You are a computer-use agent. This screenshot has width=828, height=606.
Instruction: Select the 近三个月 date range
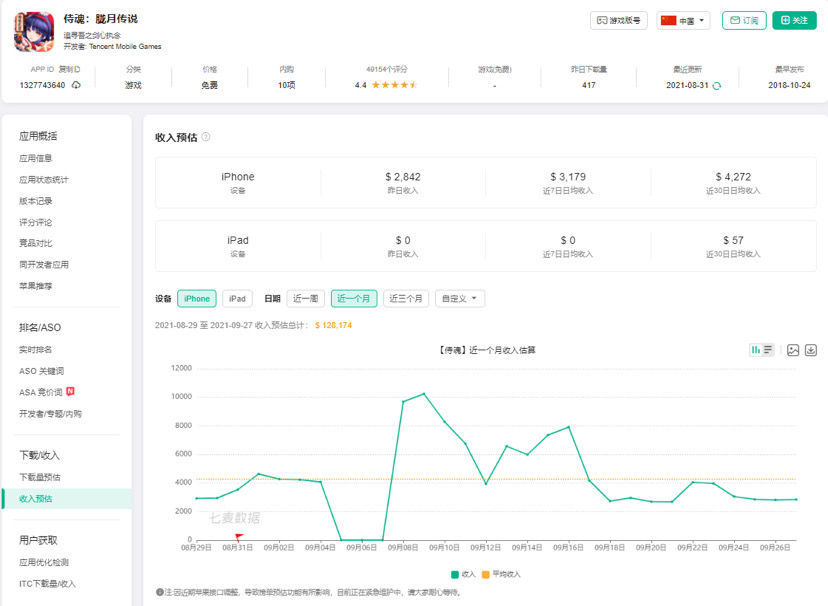tap(406, 299)
